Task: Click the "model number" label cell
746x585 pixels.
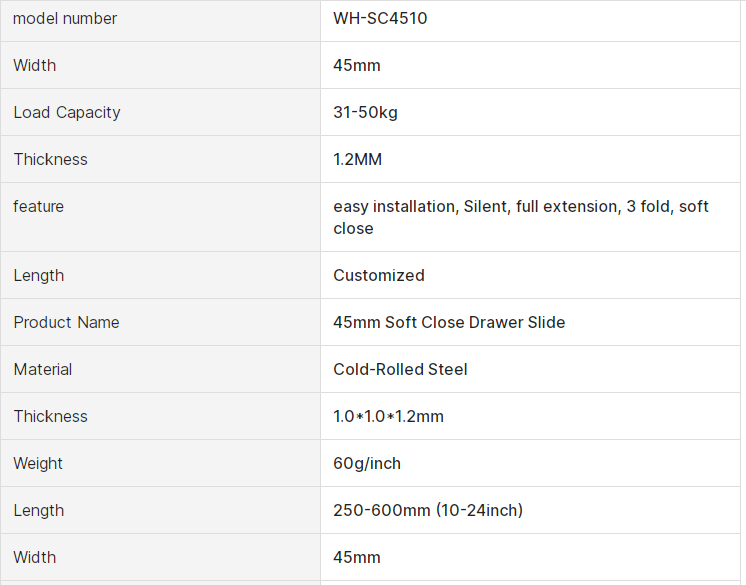Action: [65, 18]
